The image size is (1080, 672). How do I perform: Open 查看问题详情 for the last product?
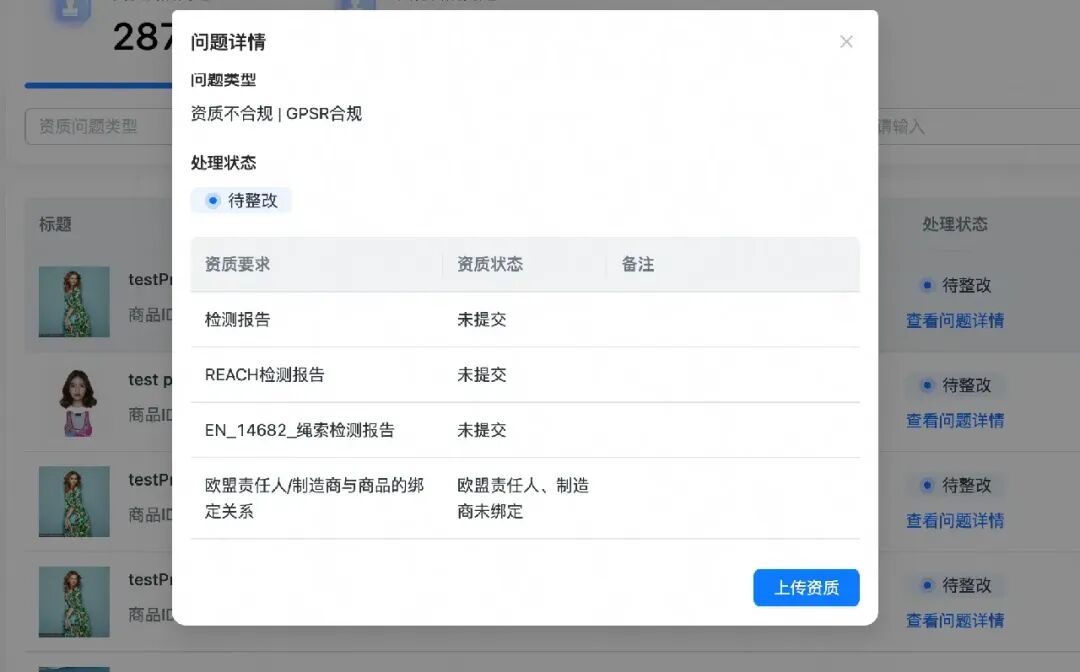click(954, 620)
